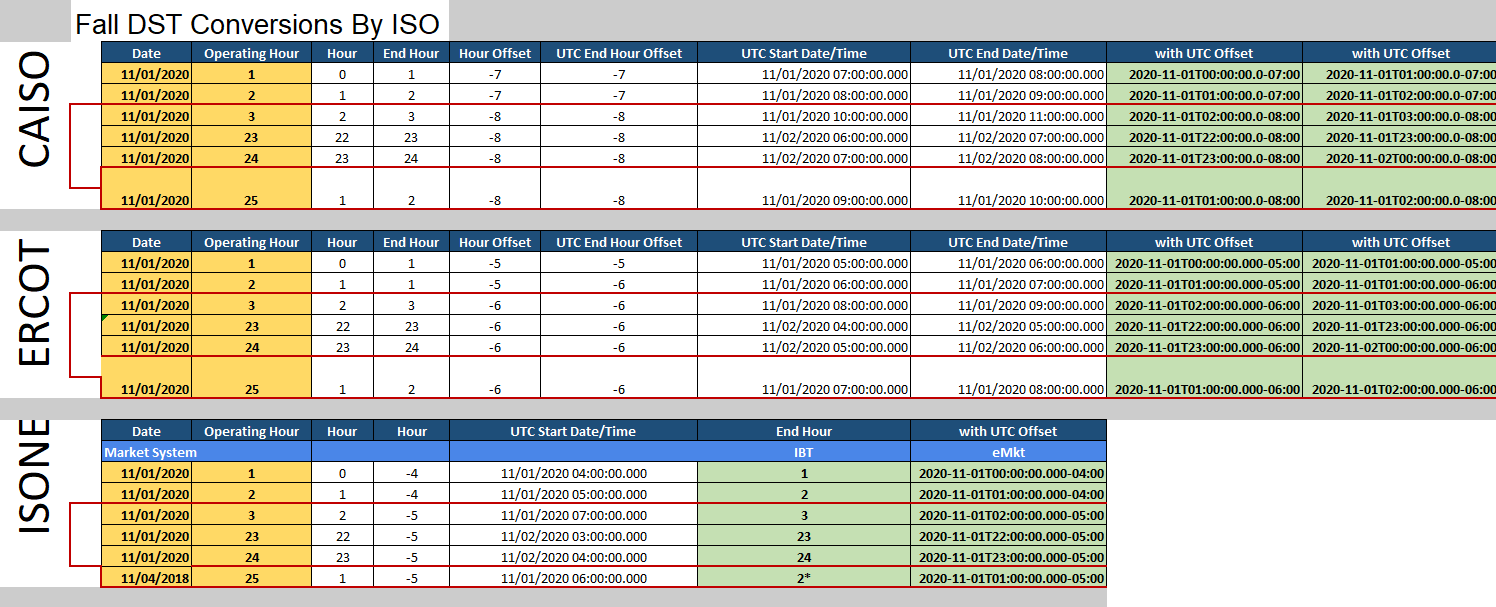The image size is (1496, 607).
Task: Select the title 'Fall DST Conversions By ISO'
Action: [x=257, y=23]
